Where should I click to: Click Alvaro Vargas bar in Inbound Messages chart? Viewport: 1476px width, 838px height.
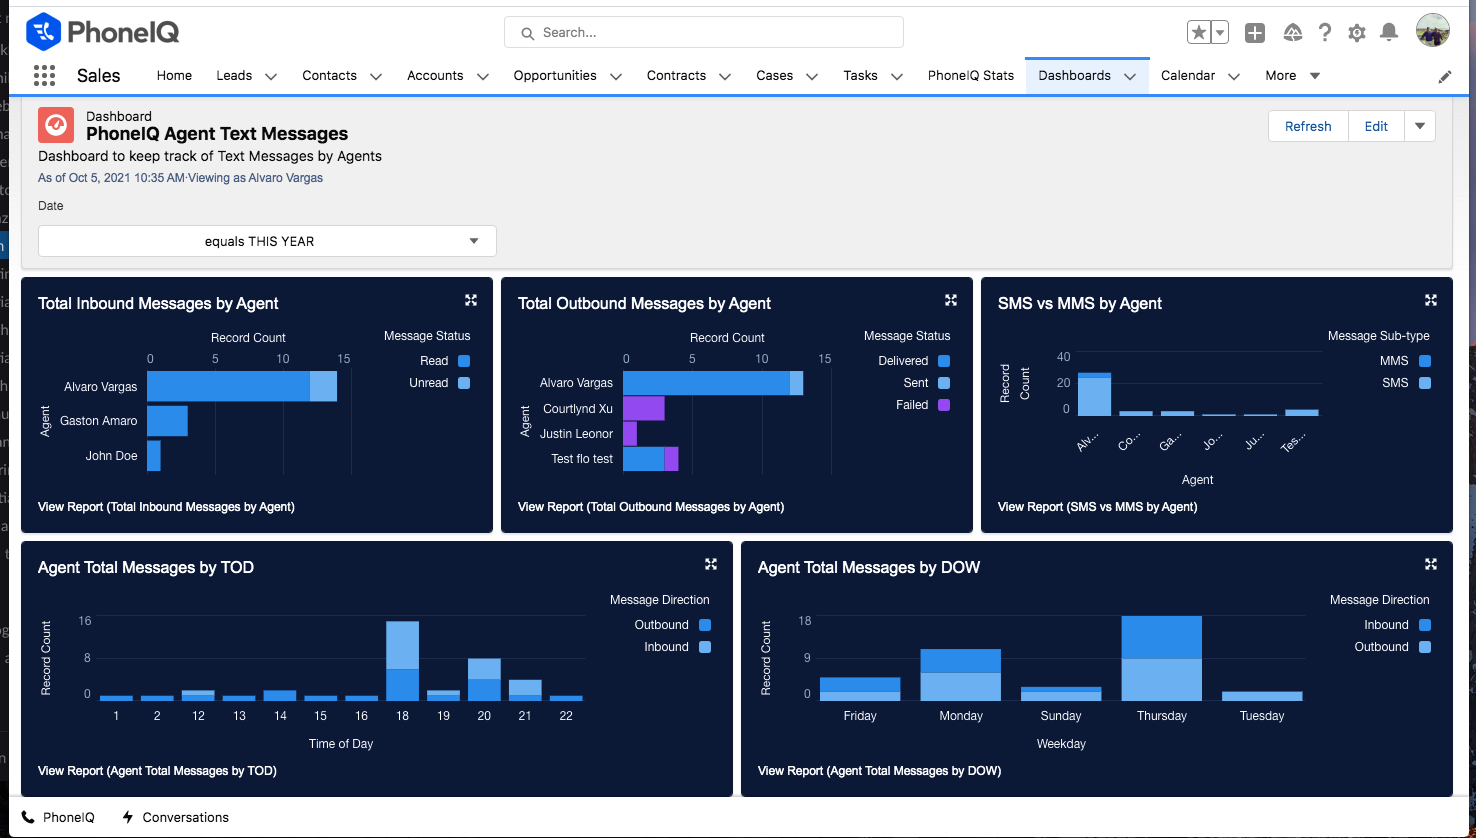[242, 386]
